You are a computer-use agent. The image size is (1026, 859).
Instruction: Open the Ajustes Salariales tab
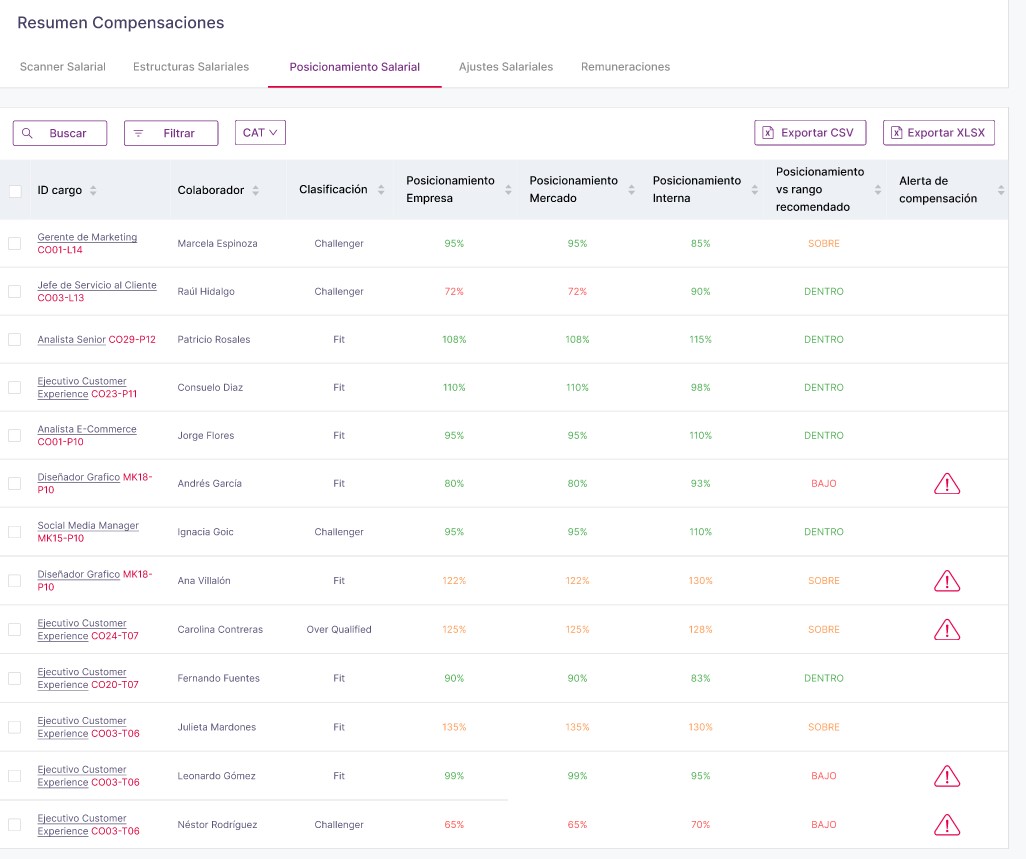point(505,67)
